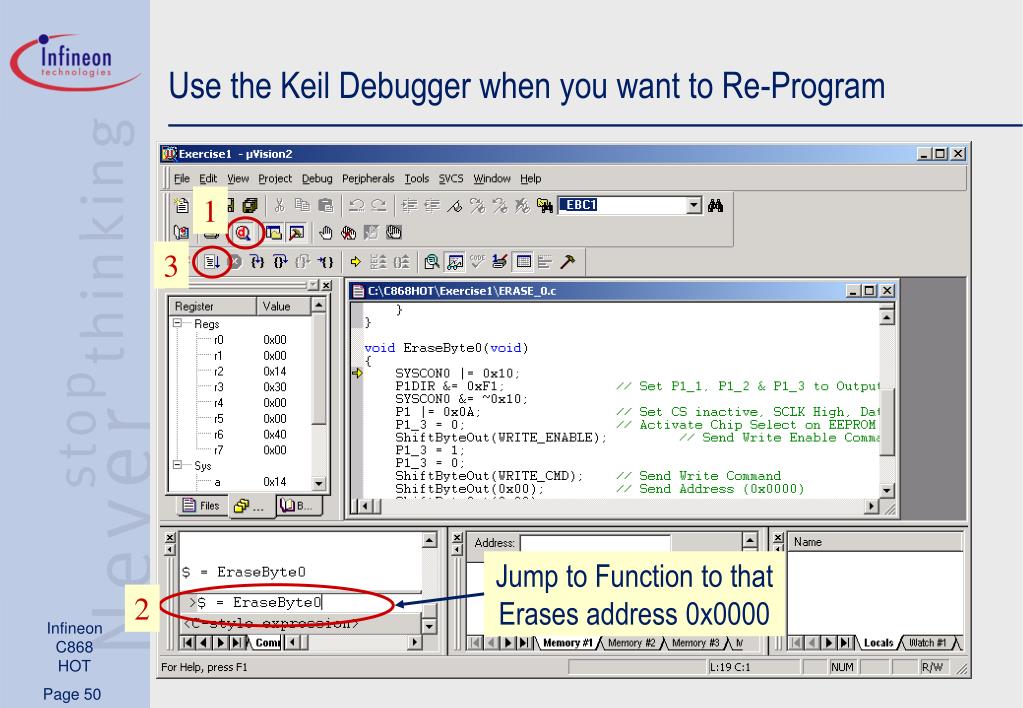Image resolution: width=1023 pixels, height=708 pixels.
Task: Click the binoculars Find icon
Action: [716, 206]
